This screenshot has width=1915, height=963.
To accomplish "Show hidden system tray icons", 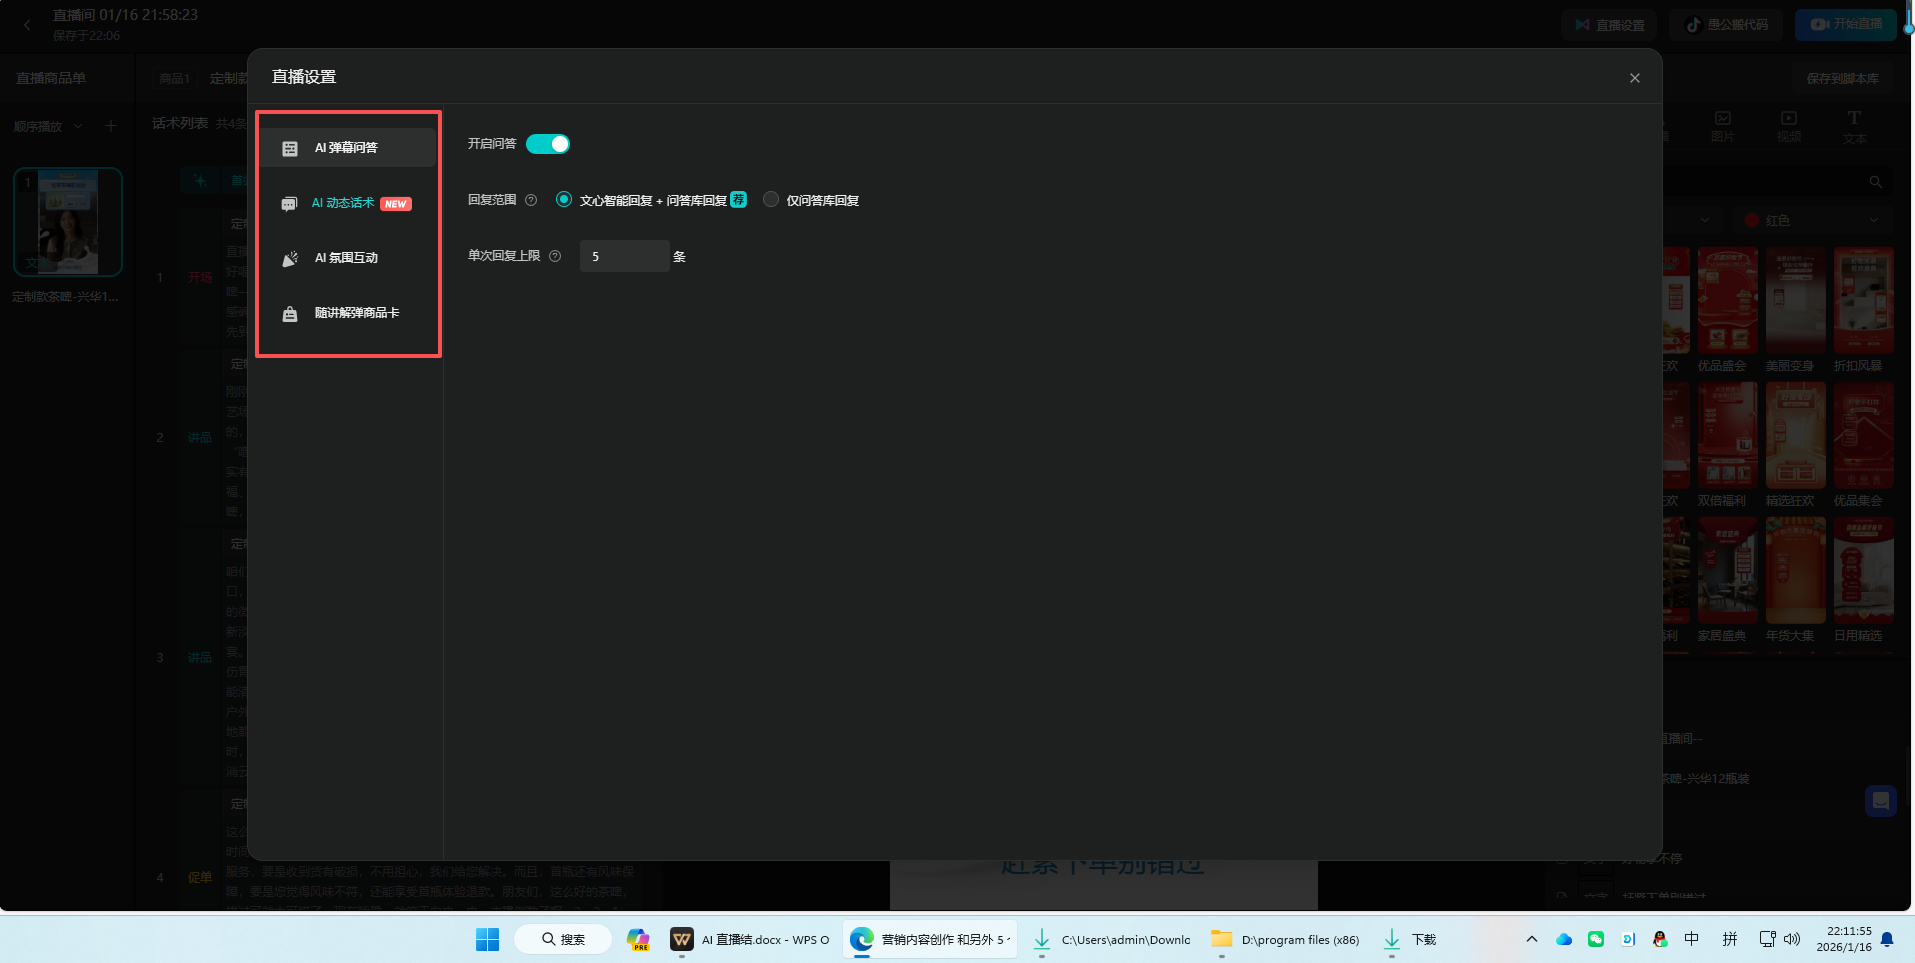I will click(x=1531, y=939).
